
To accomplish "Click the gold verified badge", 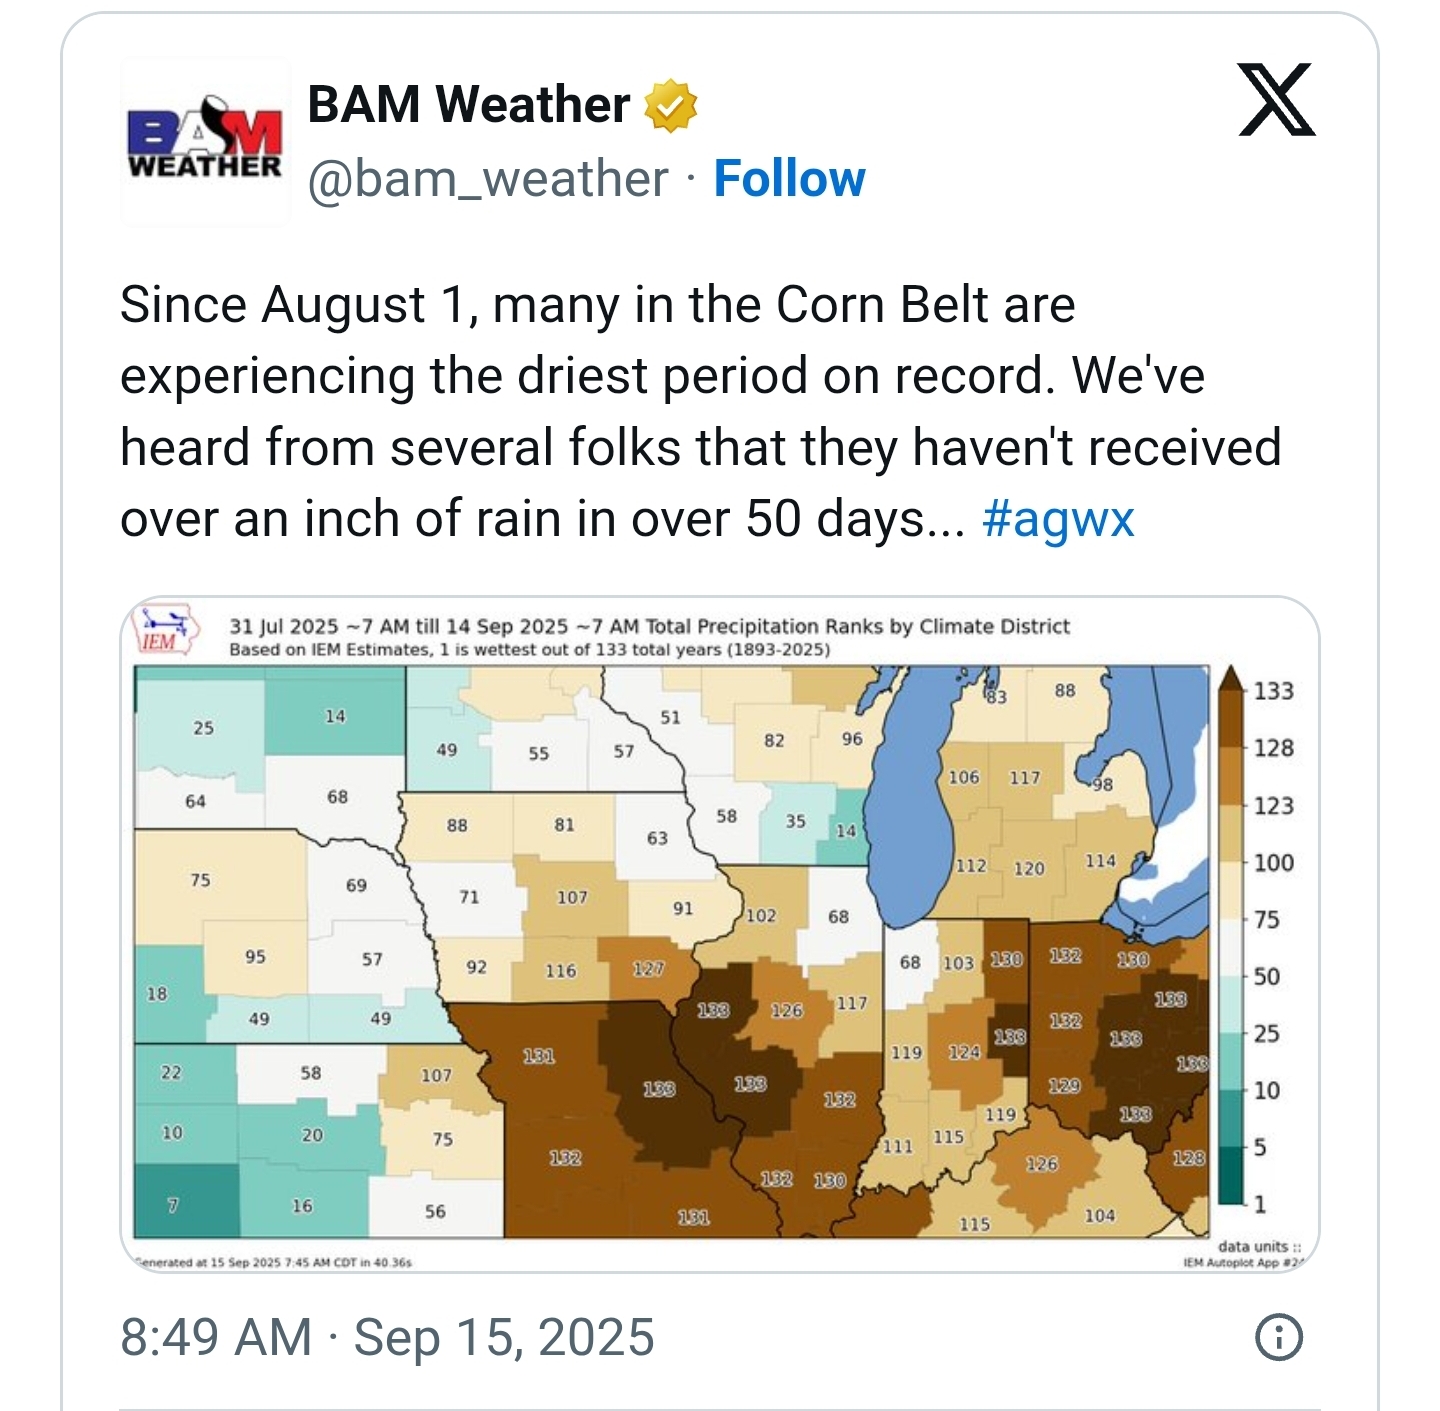I will (670, 105).
